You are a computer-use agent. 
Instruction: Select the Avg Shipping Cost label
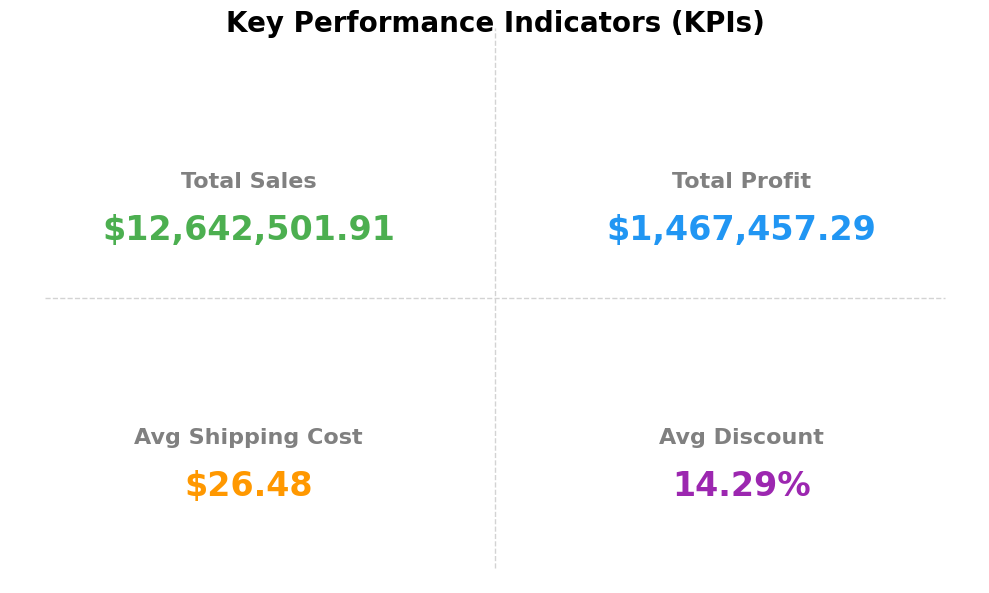click(248, 438)
